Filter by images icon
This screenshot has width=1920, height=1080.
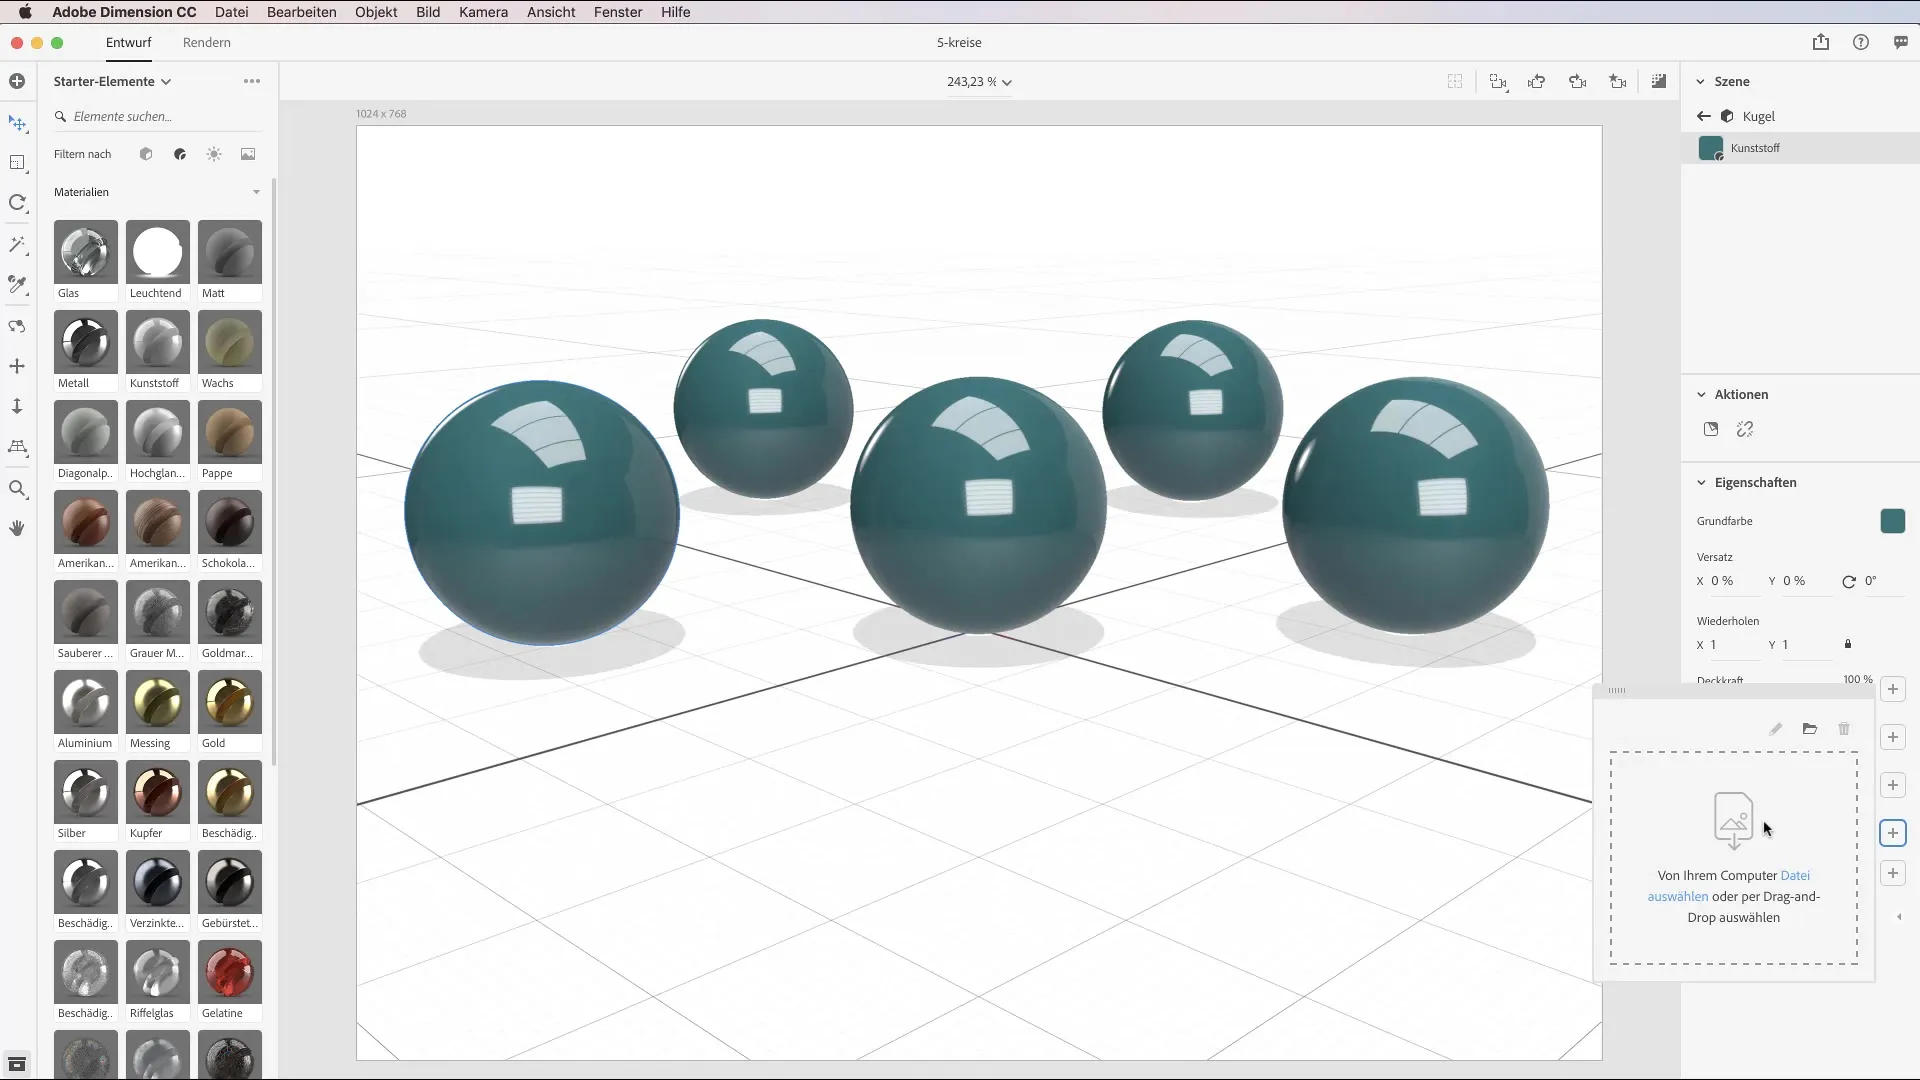248,154
